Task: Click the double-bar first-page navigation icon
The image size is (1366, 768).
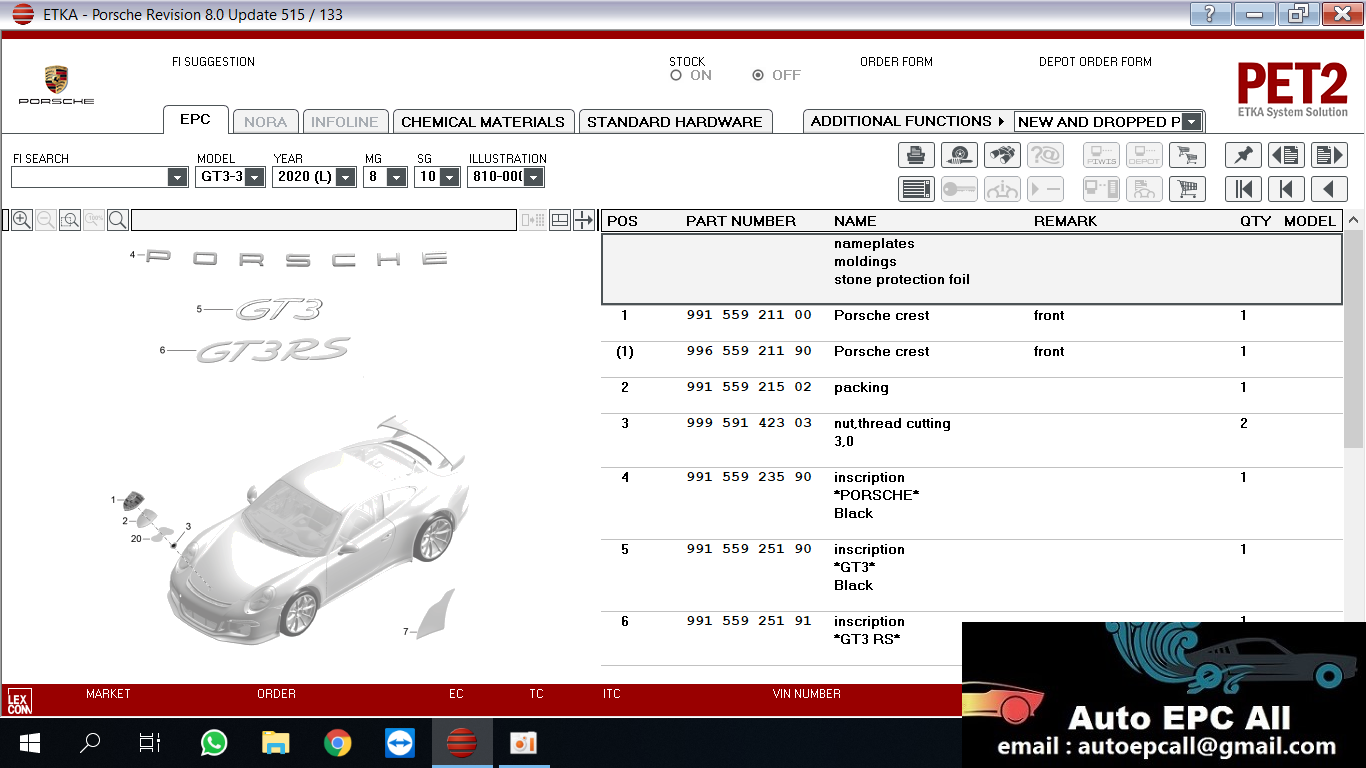Action: coord(1243,189)
